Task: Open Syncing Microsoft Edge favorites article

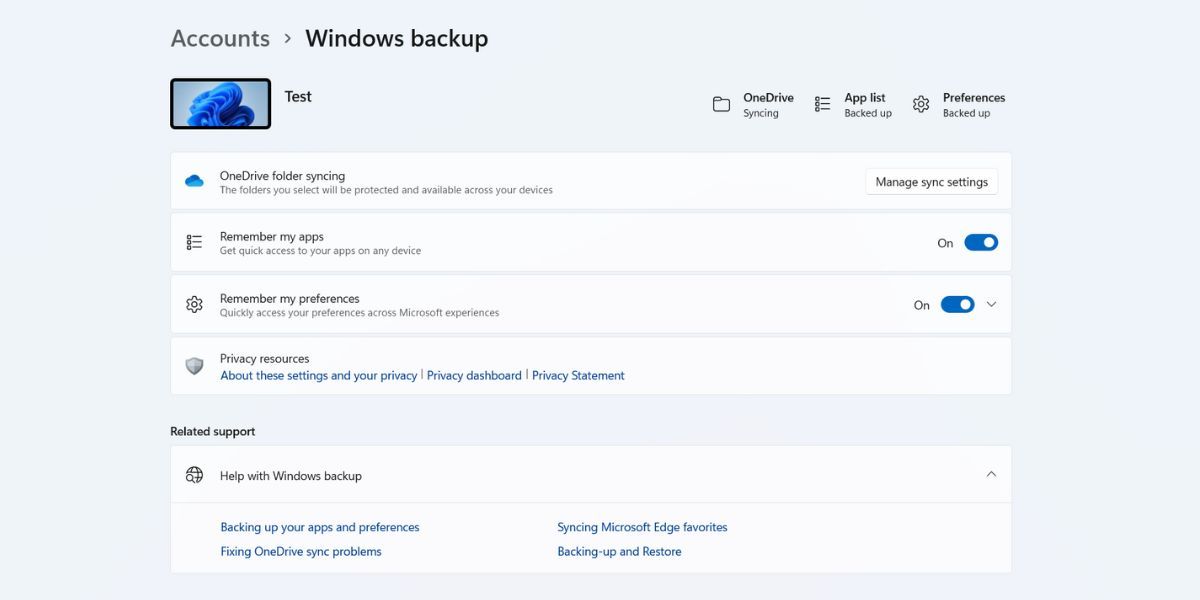Action: 642,527
